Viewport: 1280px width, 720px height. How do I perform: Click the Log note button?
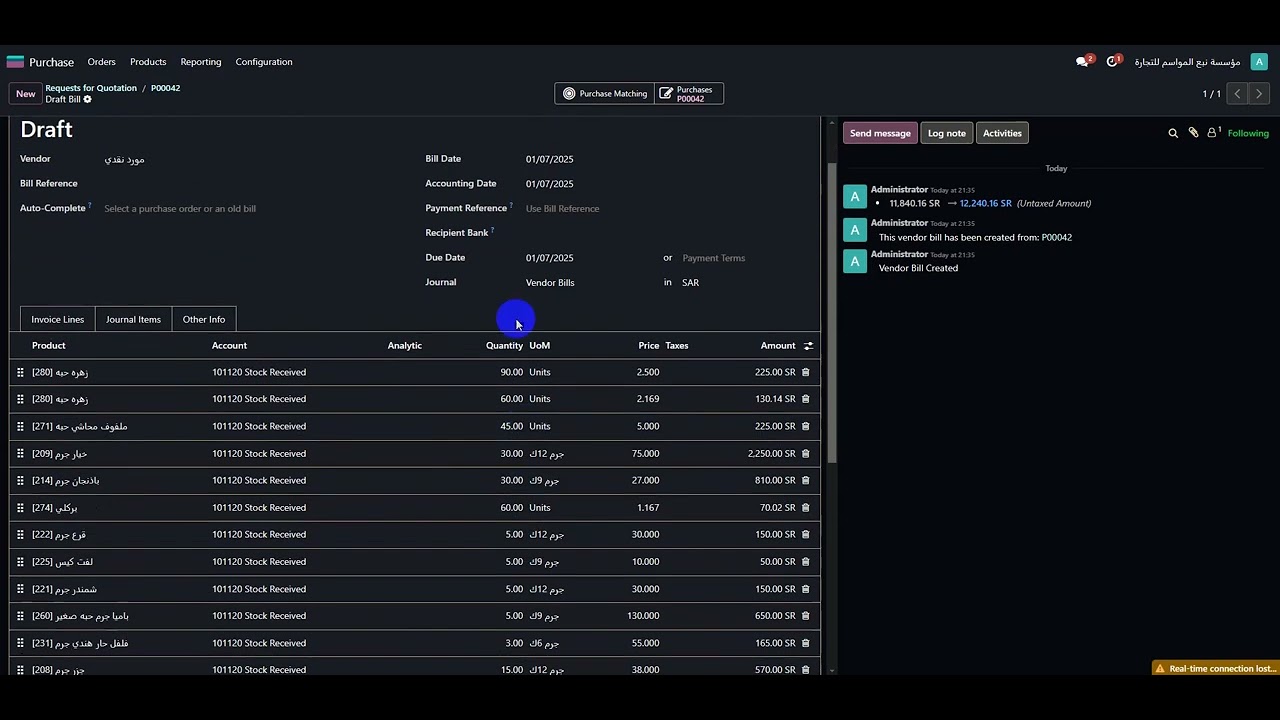tap(947, 133)
